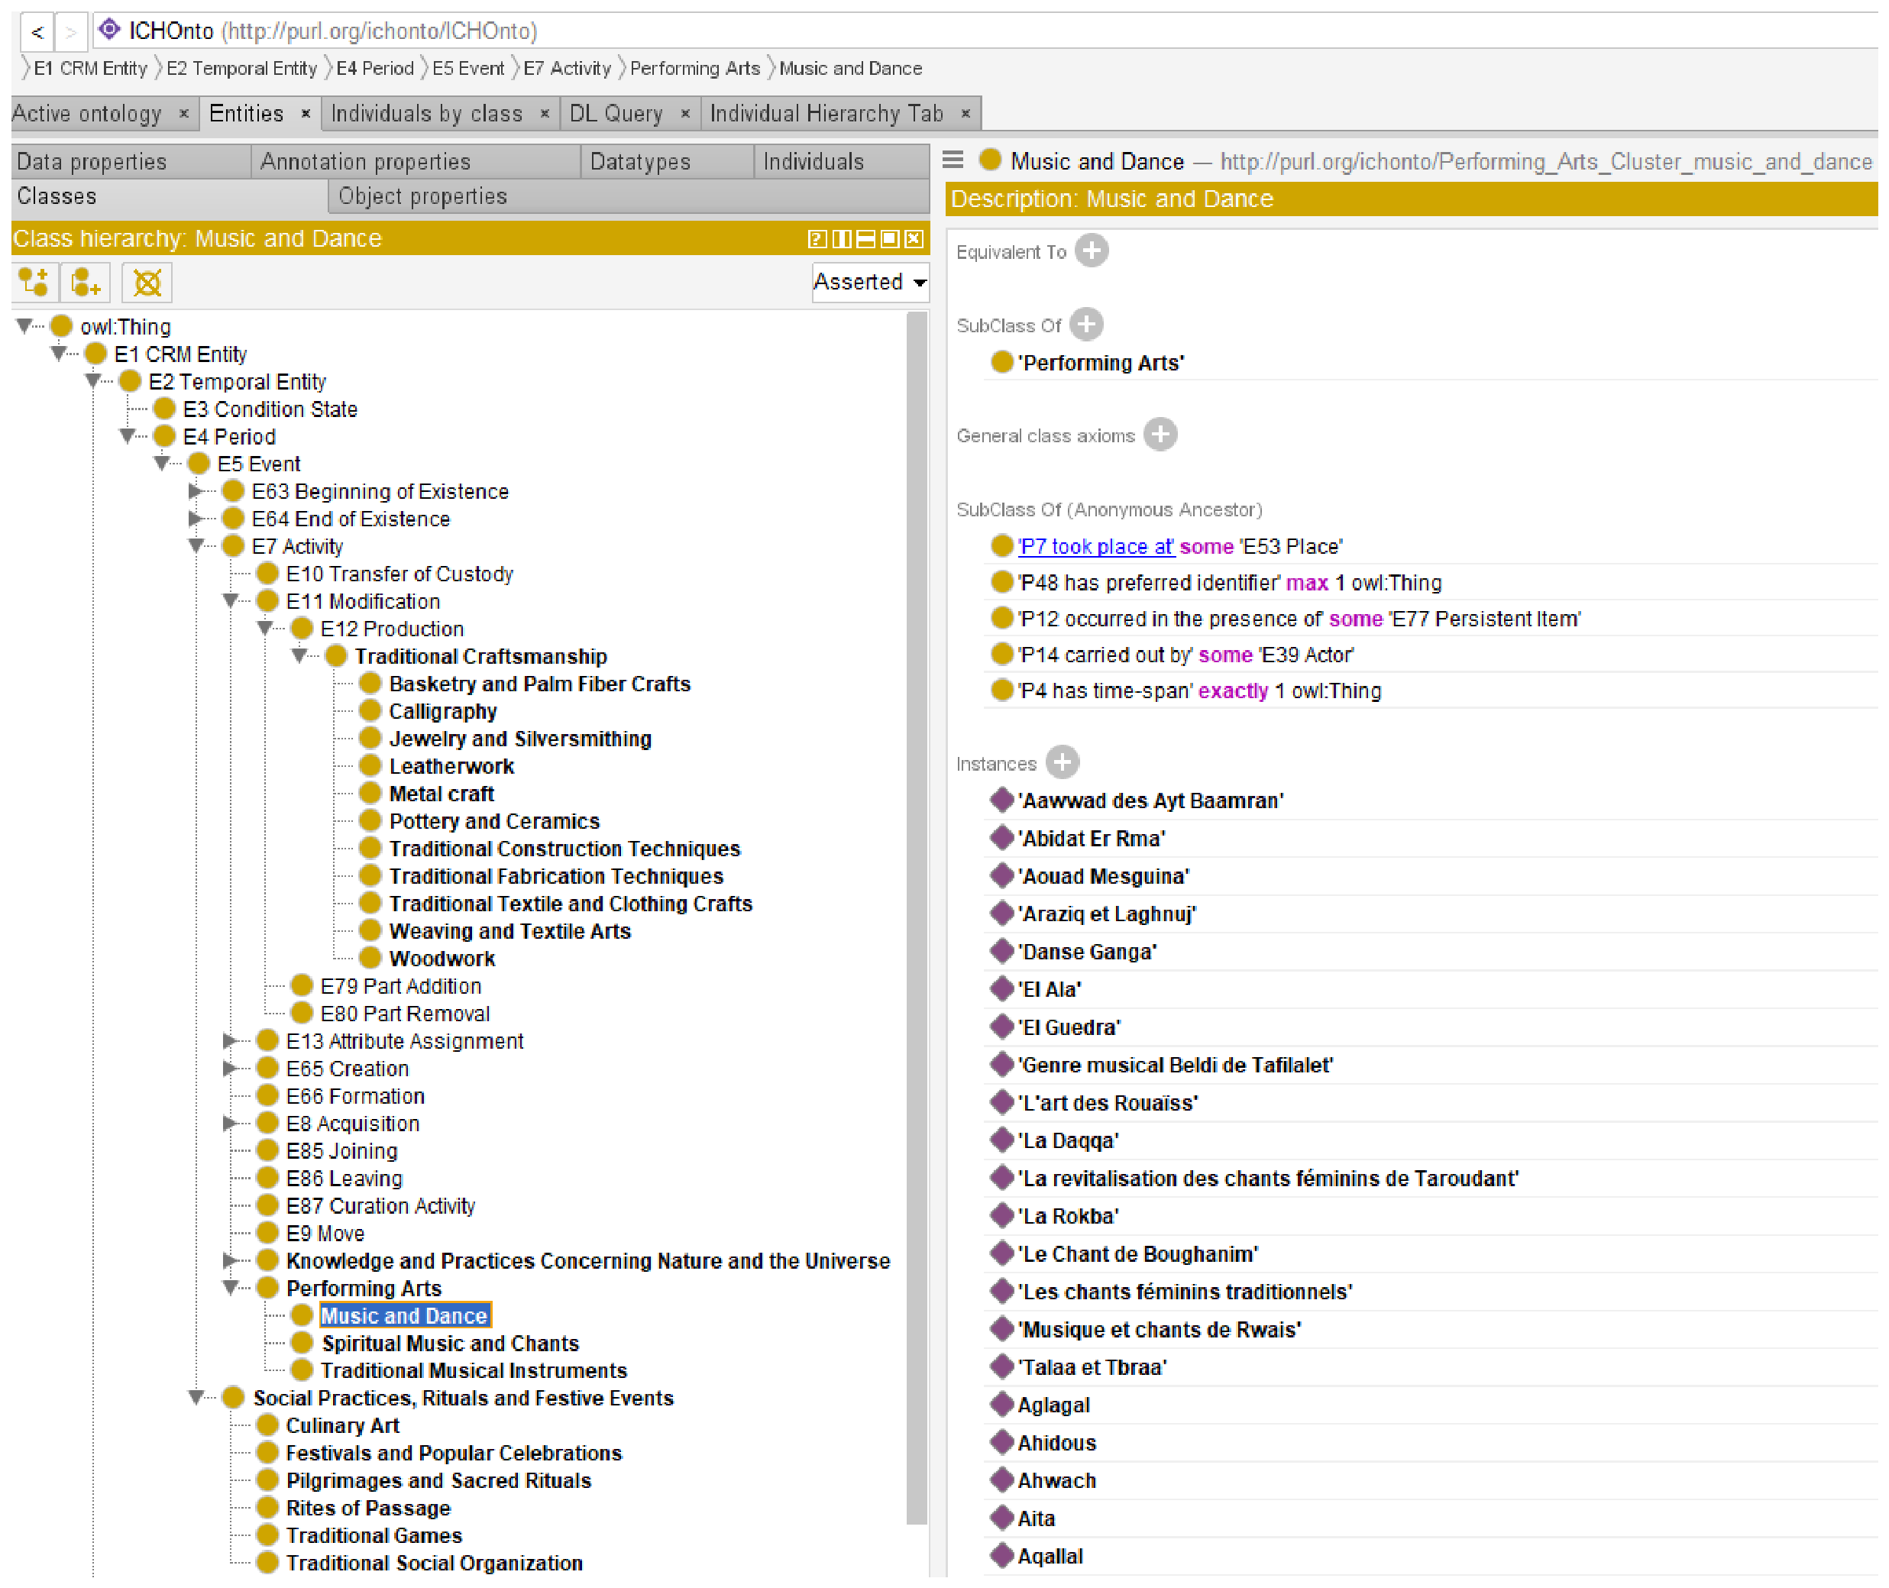Add a sibling class with the toolbar icon
1889x1588 pixels.
86,283
